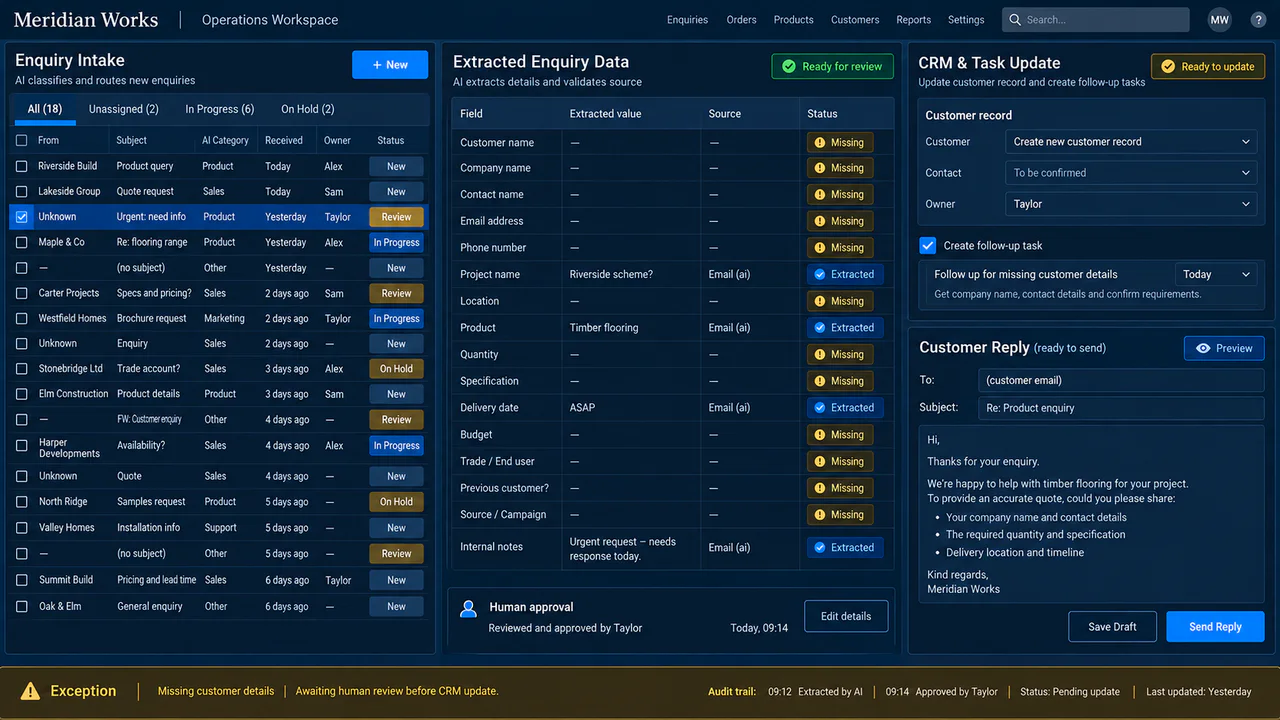Viewport: 1280px width, 720px height.
Task: Uncheck the Create follow-up task checkbox
Action: (x=927, y=245)
